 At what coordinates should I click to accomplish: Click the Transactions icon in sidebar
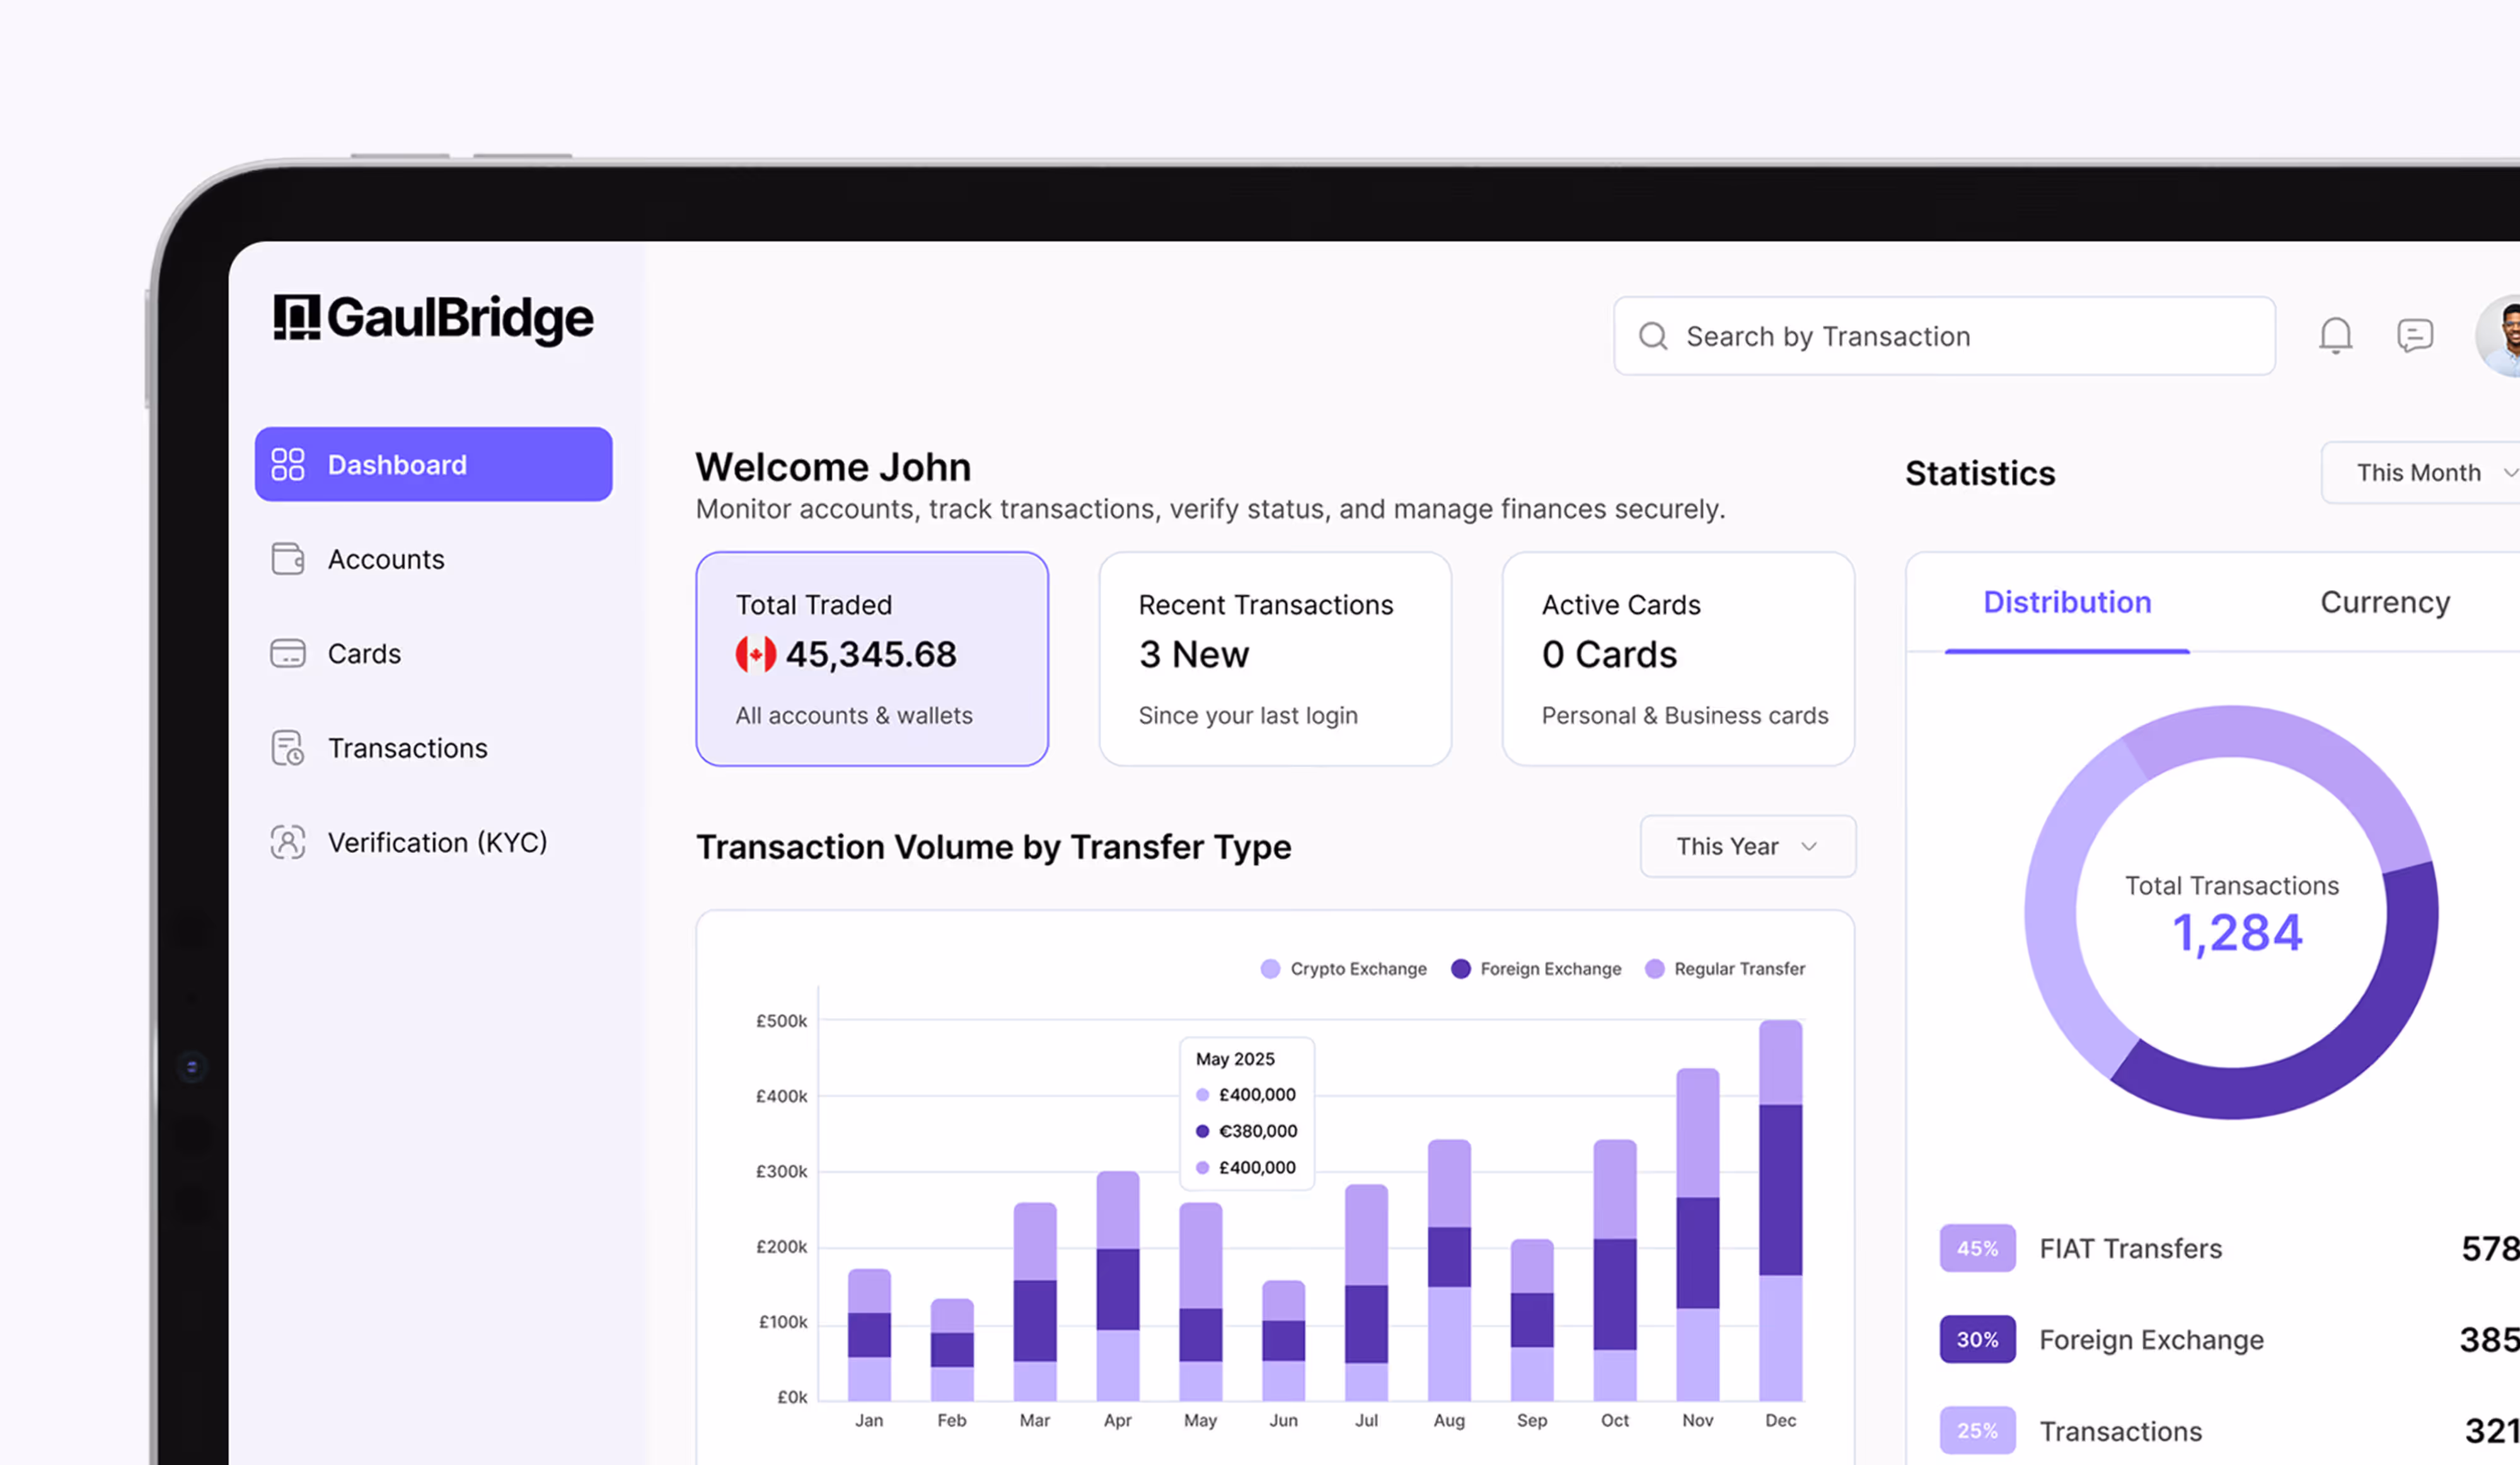coord(288,748)
